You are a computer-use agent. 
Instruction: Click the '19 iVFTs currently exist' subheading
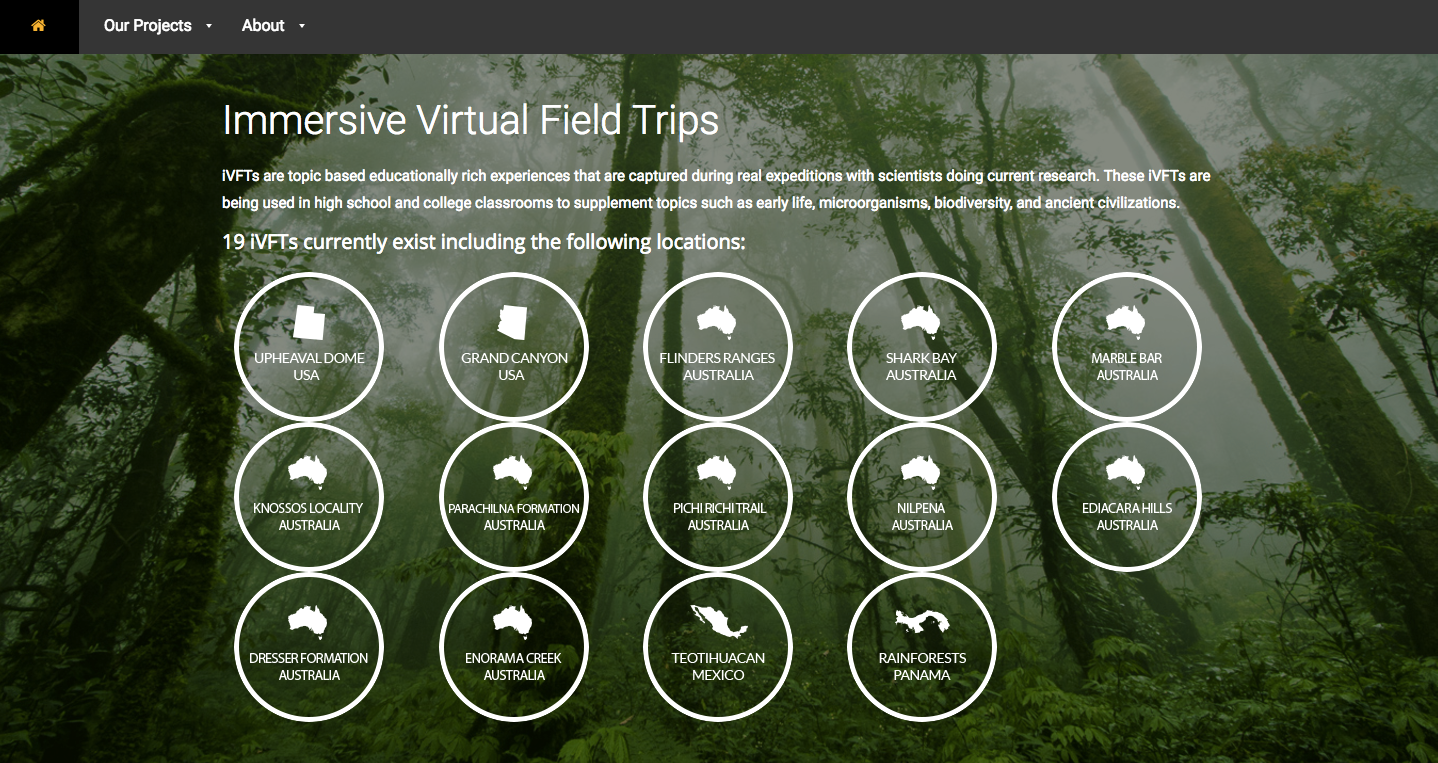pos(483,242)
